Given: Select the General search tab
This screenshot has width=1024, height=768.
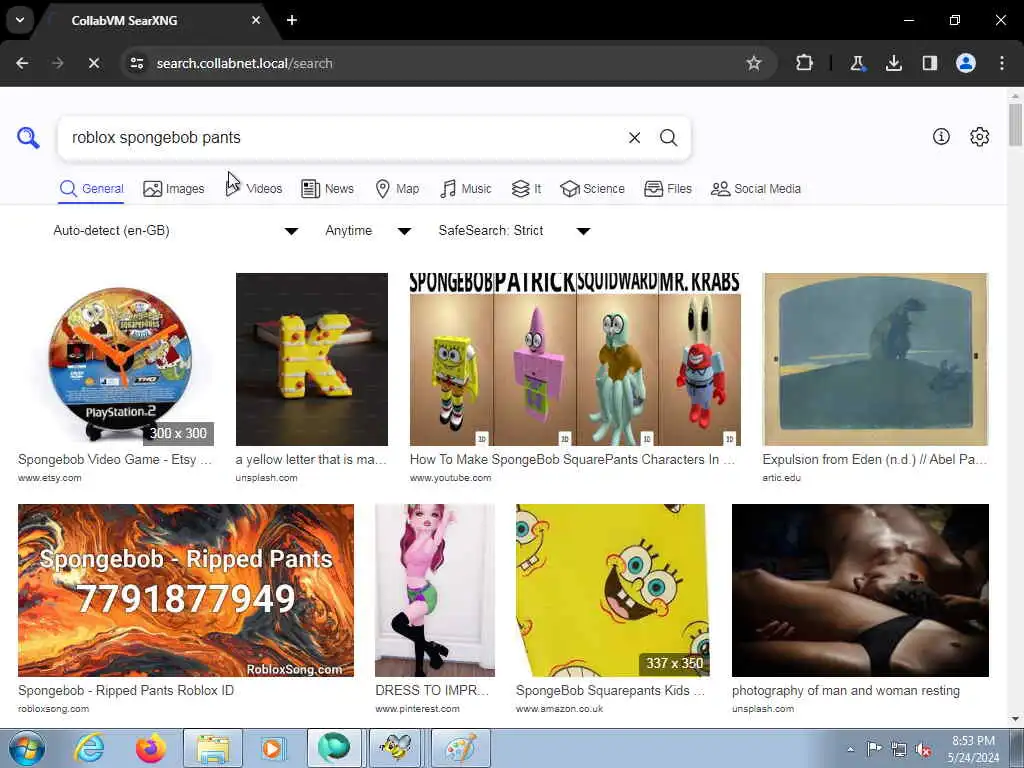Looking at the screenshot, I should (x=91, y=189).
